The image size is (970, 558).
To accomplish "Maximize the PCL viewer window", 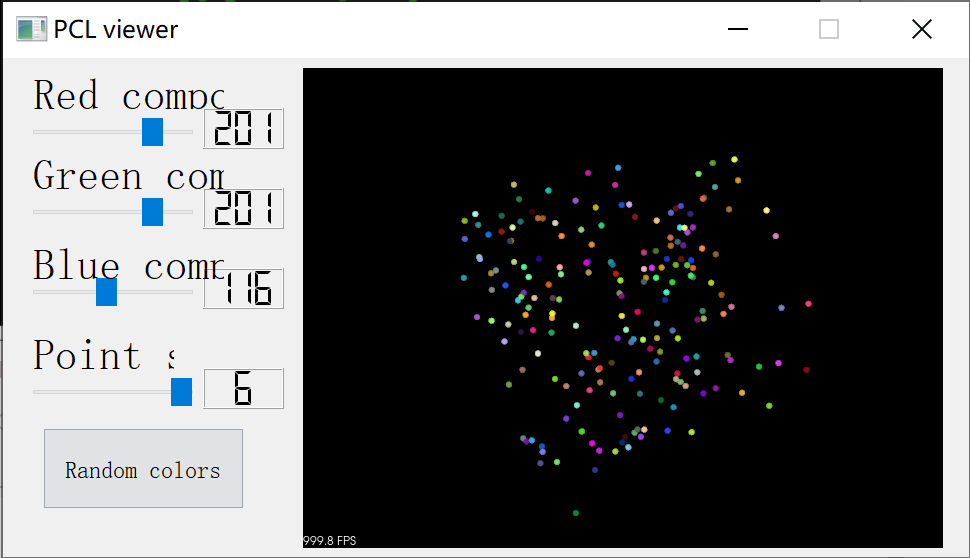I will pyautogui.click(x=829, y=29).
